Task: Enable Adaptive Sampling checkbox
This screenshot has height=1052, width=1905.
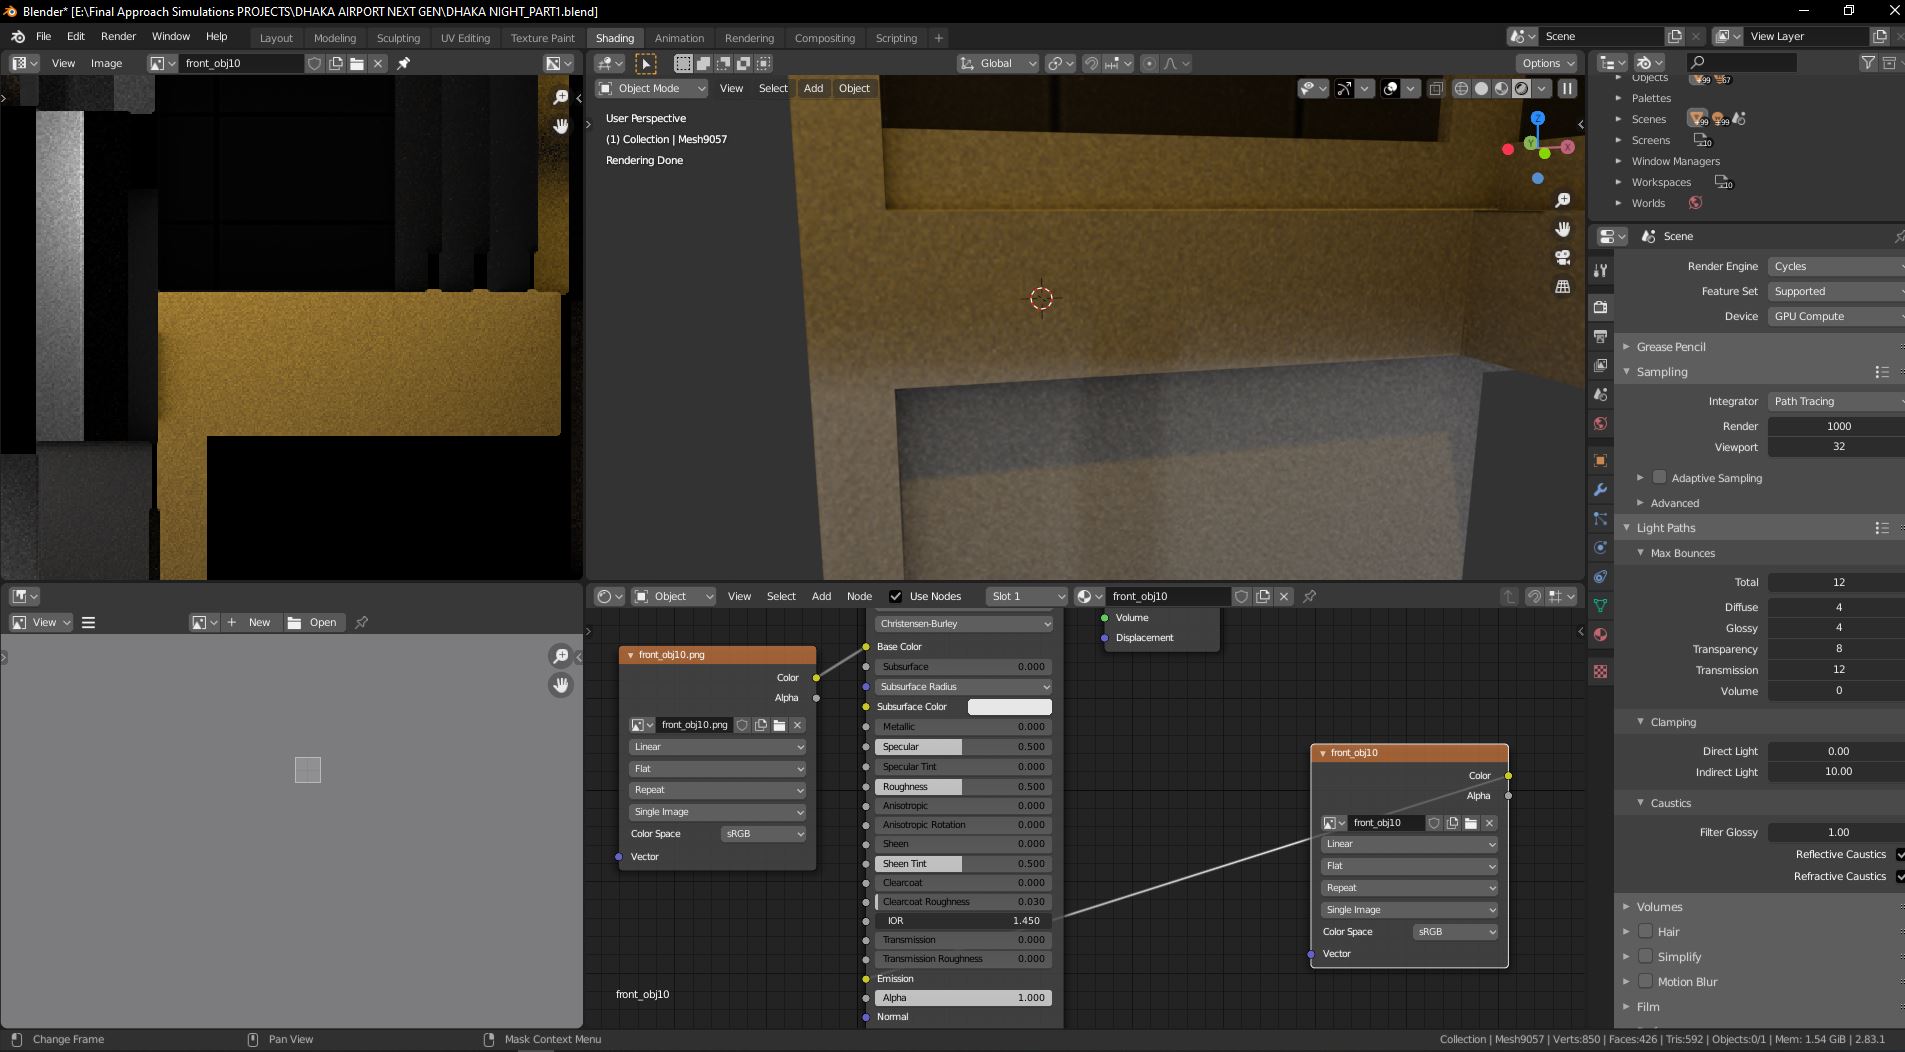Action: point(1659,477)
